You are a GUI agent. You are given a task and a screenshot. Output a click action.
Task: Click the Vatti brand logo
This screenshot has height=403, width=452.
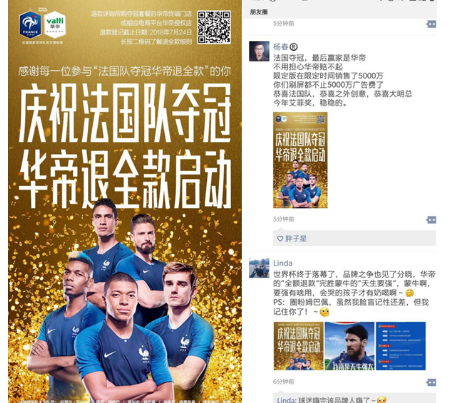pyautogui.click(x=55, y=25)
